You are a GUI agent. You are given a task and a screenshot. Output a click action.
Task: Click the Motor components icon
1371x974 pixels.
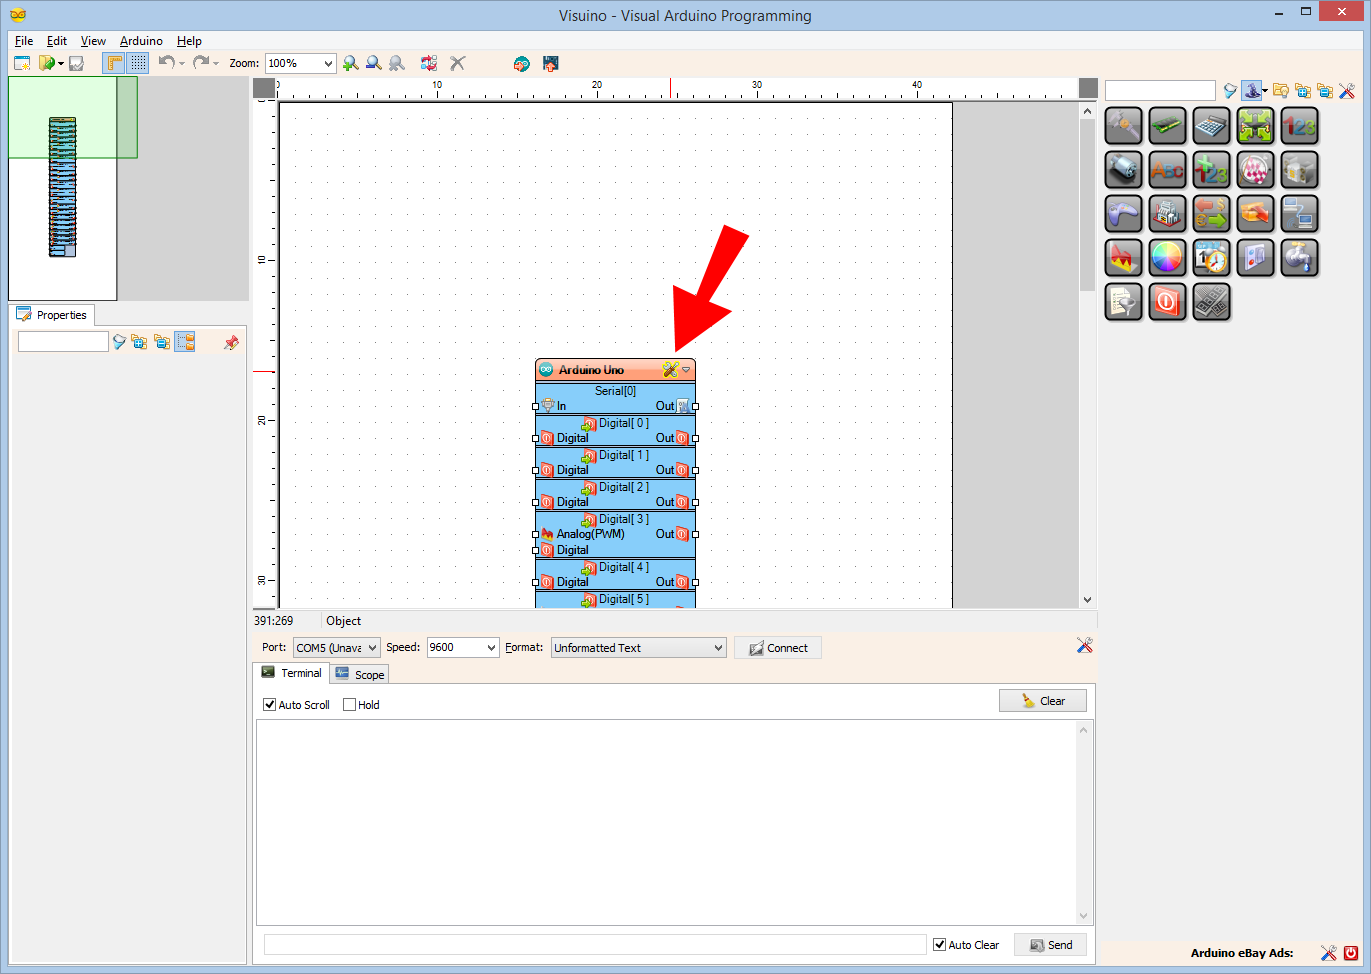pyautogui.click(x=1124, y=169)
